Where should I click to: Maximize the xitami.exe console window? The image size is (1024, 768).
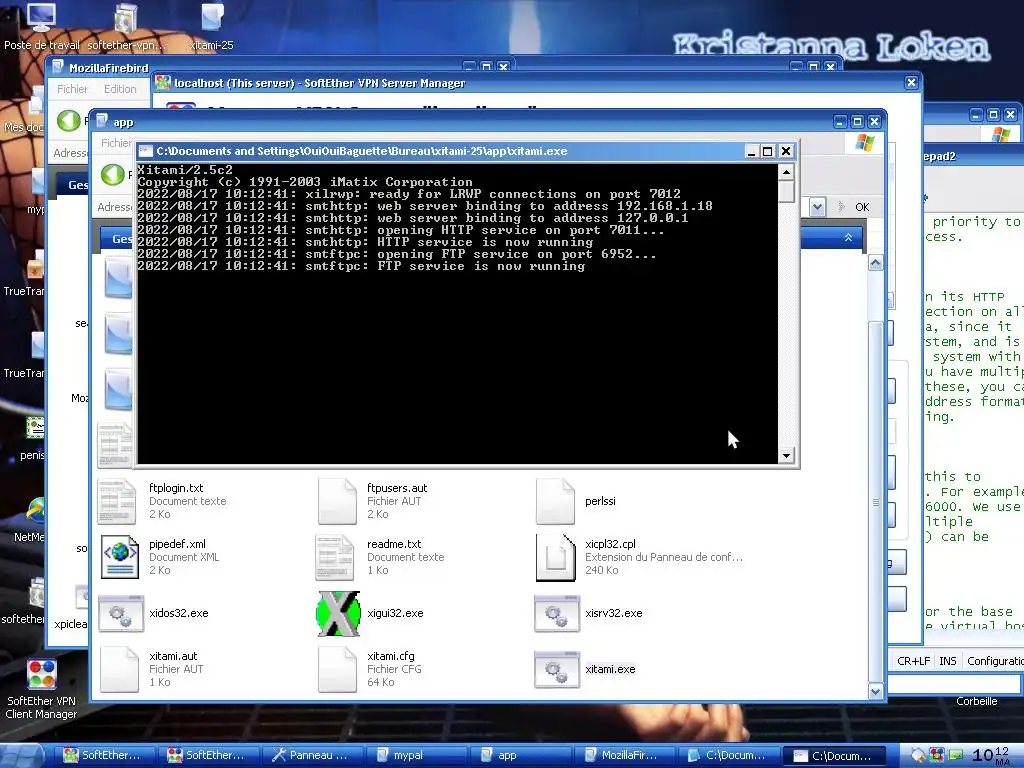[768, 152]
